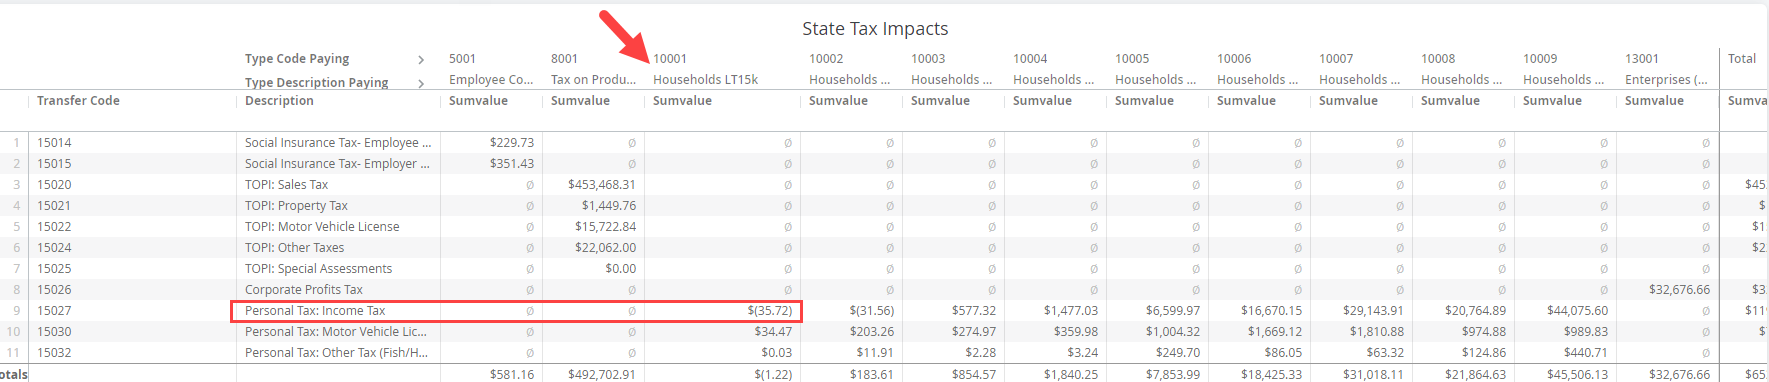Expand the Type Code Paying chevron
Screen dimensions: 1769x382
point(421,60)
